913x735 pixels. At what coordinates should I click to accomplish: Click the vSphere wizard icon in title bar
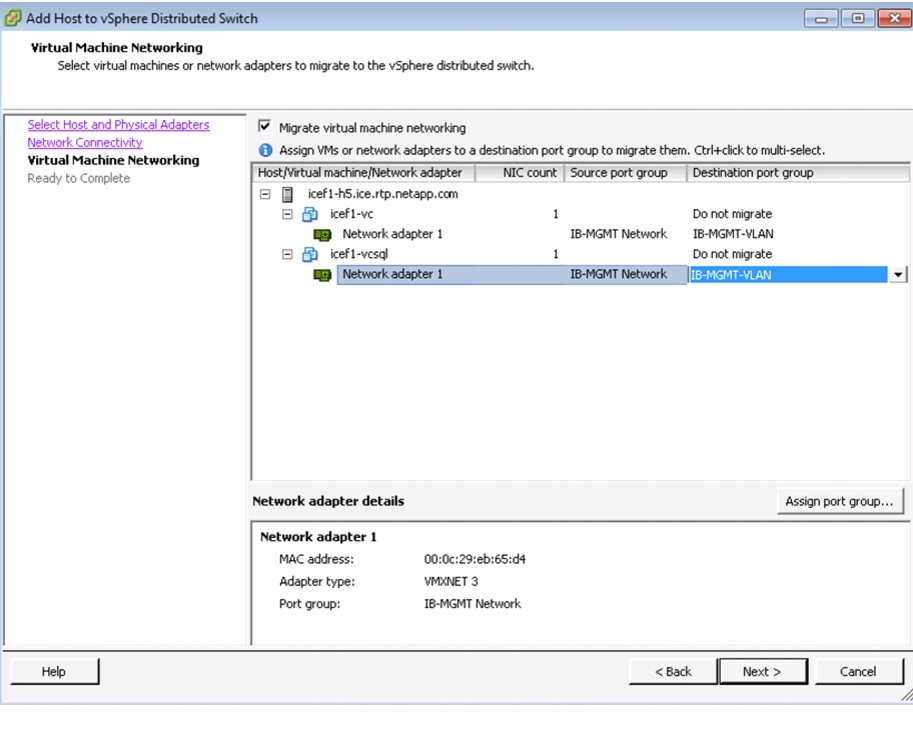click(x=12, y=18)
